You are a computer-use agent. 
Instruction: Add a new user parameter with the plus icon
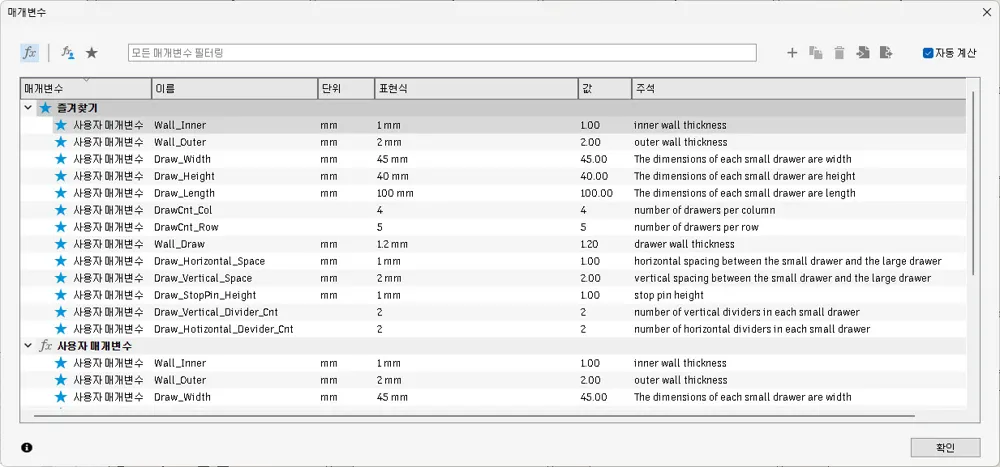(x=792, y=53)
